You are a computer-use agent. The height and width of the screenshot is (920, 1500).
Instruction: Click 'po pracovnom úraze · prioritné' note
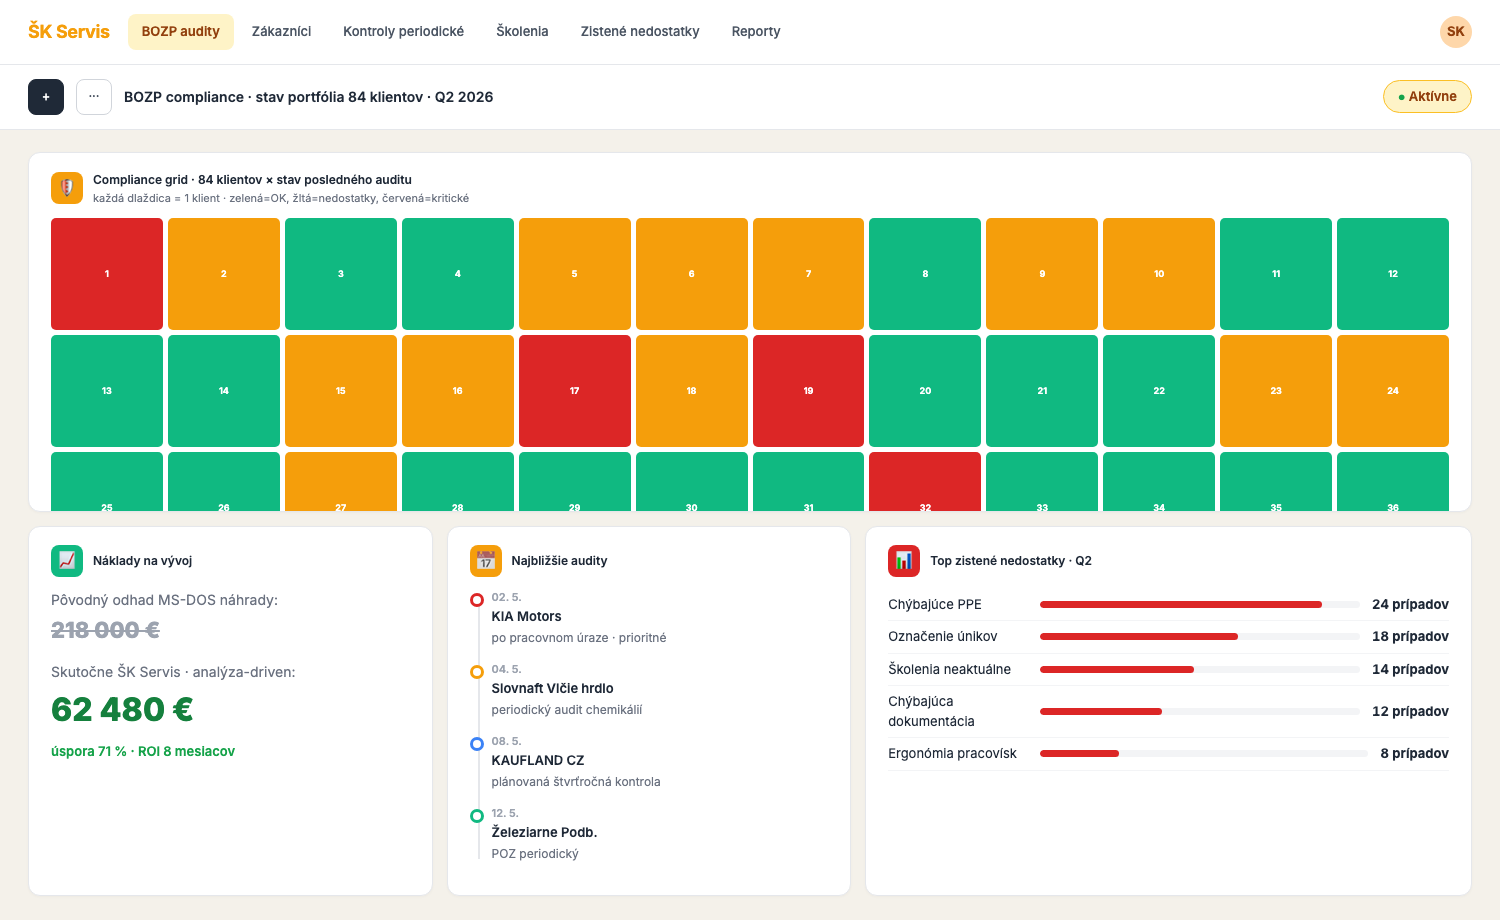click(579, 638)
